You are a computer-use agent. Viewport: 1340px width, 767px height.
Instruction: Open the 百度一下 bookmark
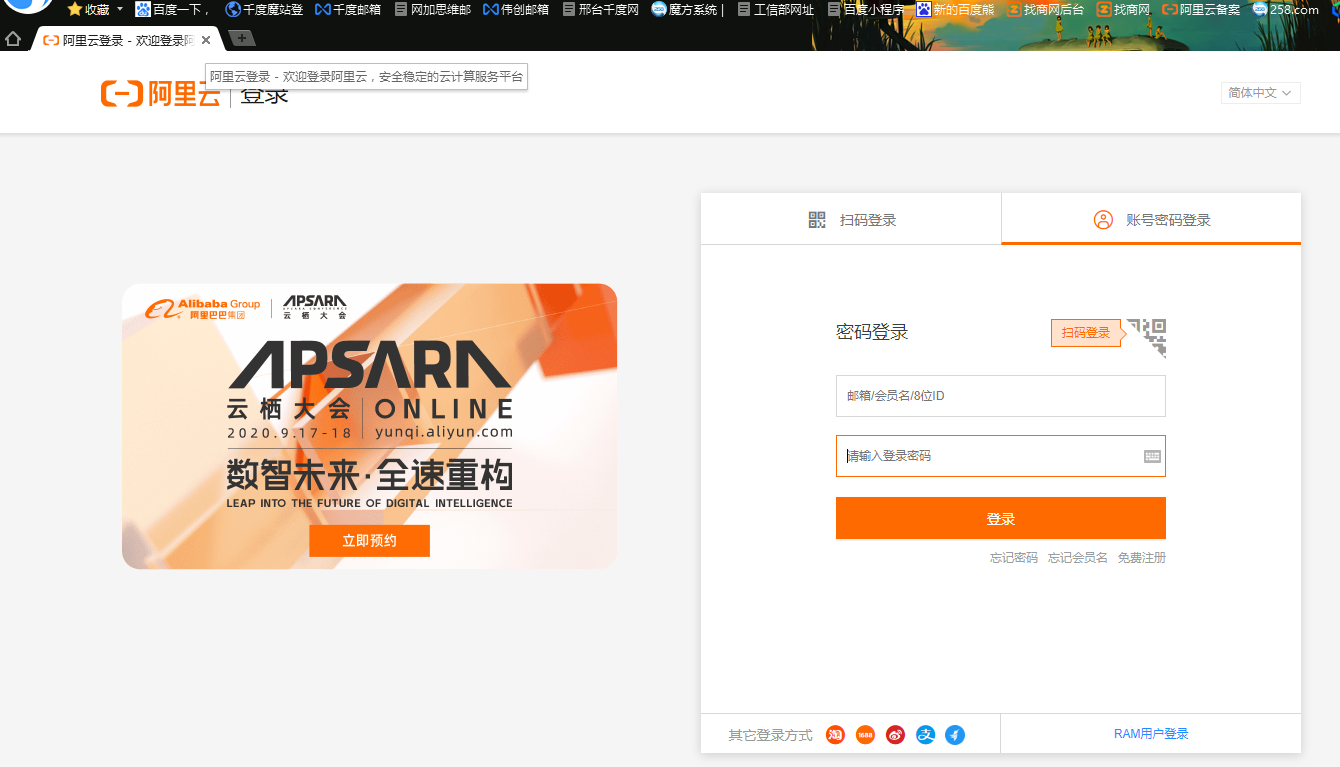174,9
